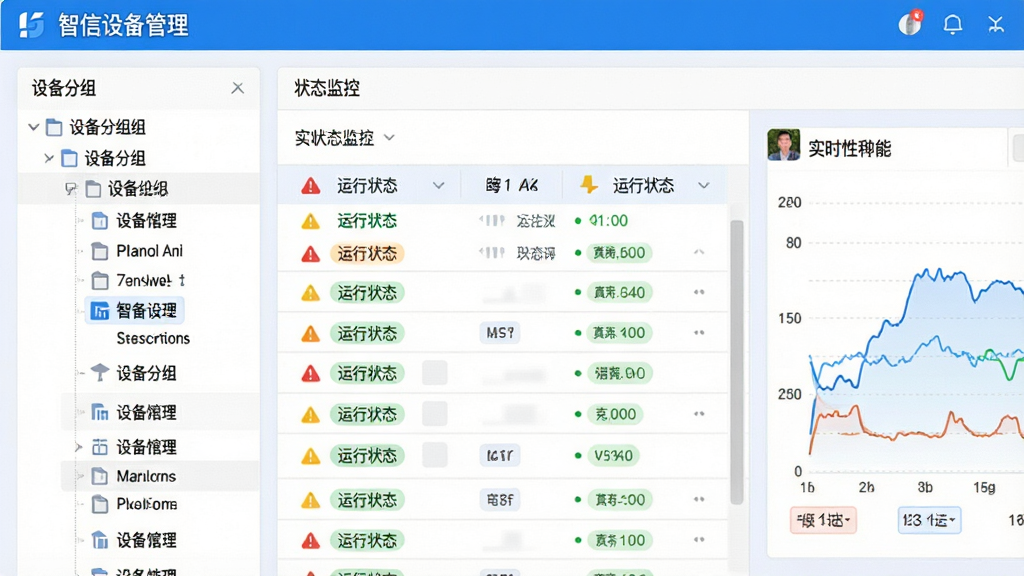This screenshot has width=1024, height=576.
Task: Open the notifications bell
Action: click(953, 25)
